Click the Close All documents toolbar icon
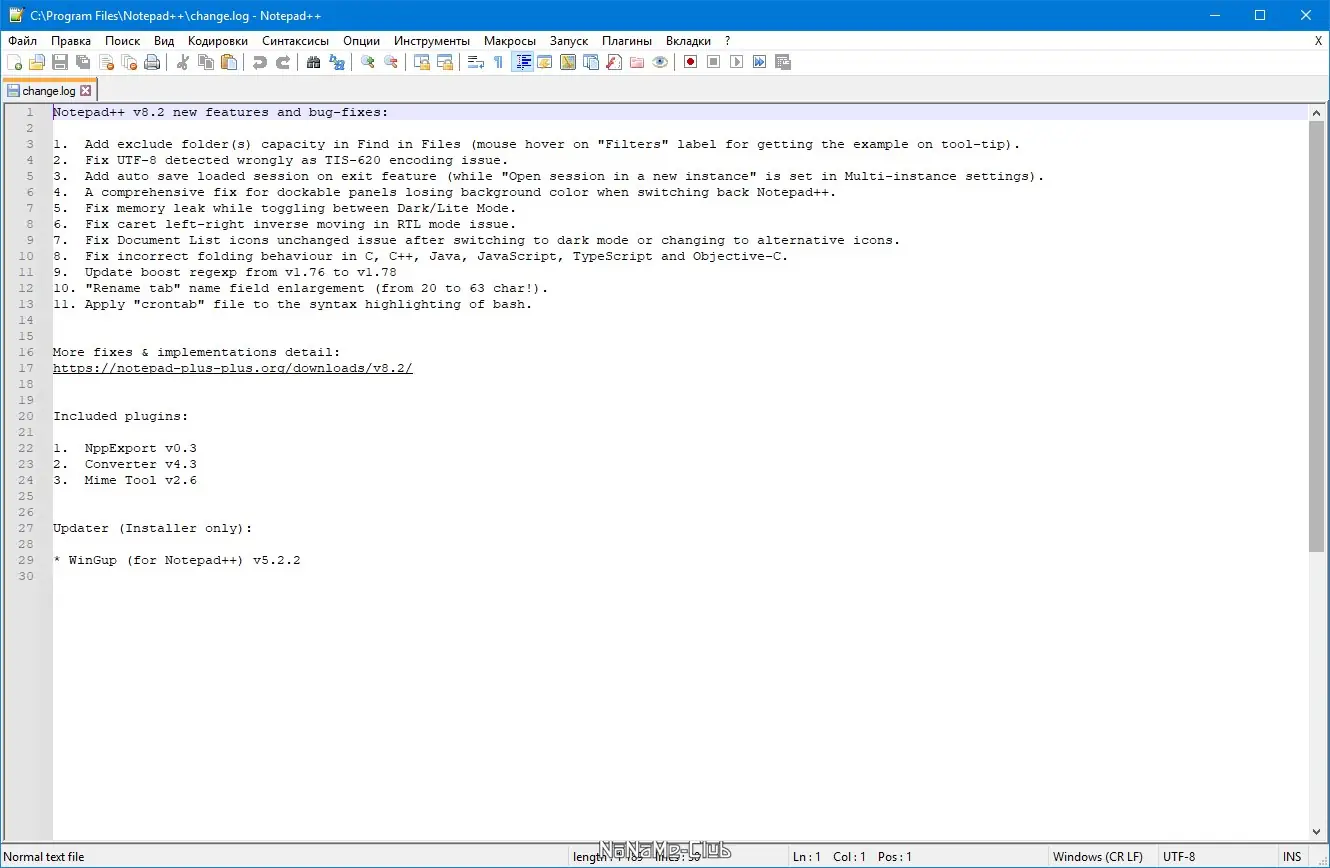Image resolution: width=1330 pixels, height=868 pixels. pyautogui.click(x=129, y=62)
